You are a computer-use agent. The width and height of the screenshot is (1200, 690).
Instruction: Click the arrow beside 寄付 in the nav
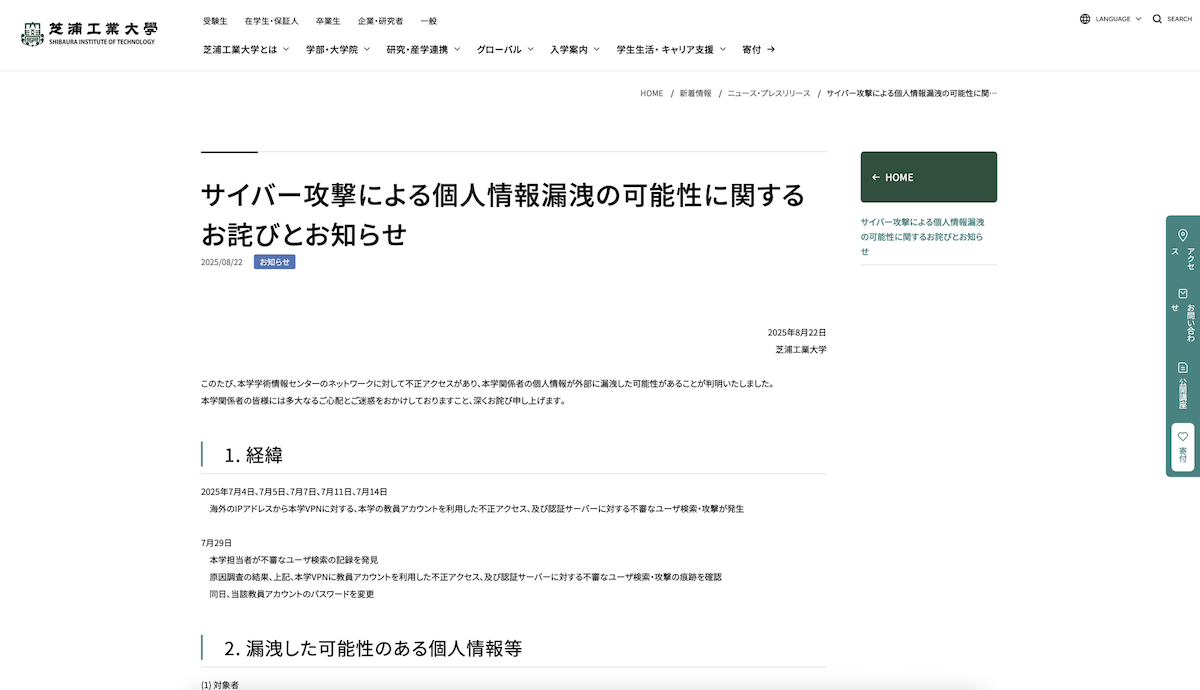[771, 49]
